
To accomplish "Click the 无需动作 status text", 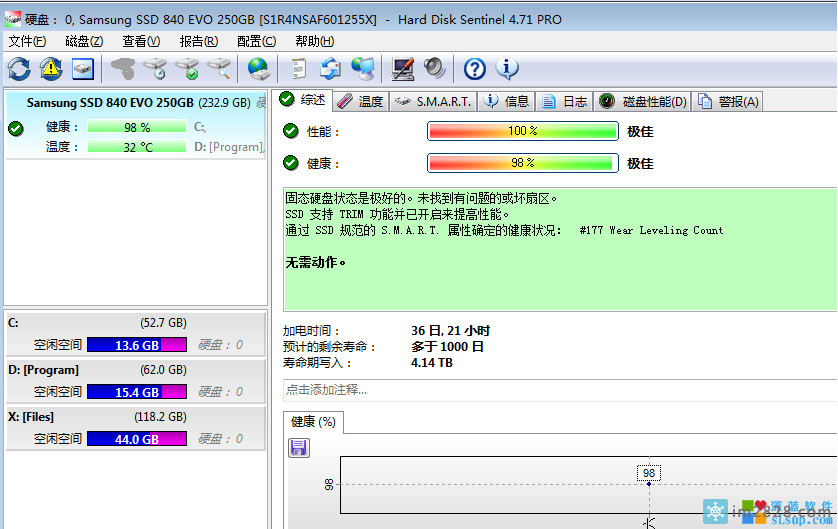I will tap(315, 262).
